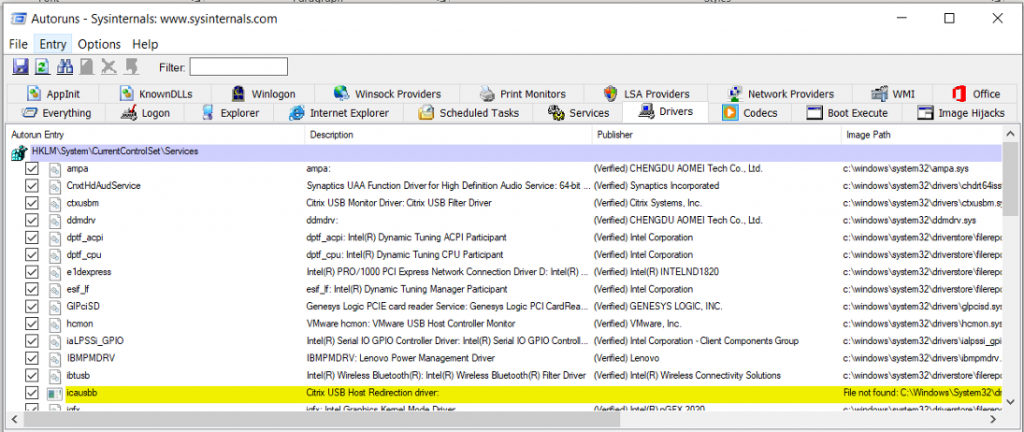Open the Image Hijacks tab
The height and width of the screenshot is (432, 1024).
961,113
